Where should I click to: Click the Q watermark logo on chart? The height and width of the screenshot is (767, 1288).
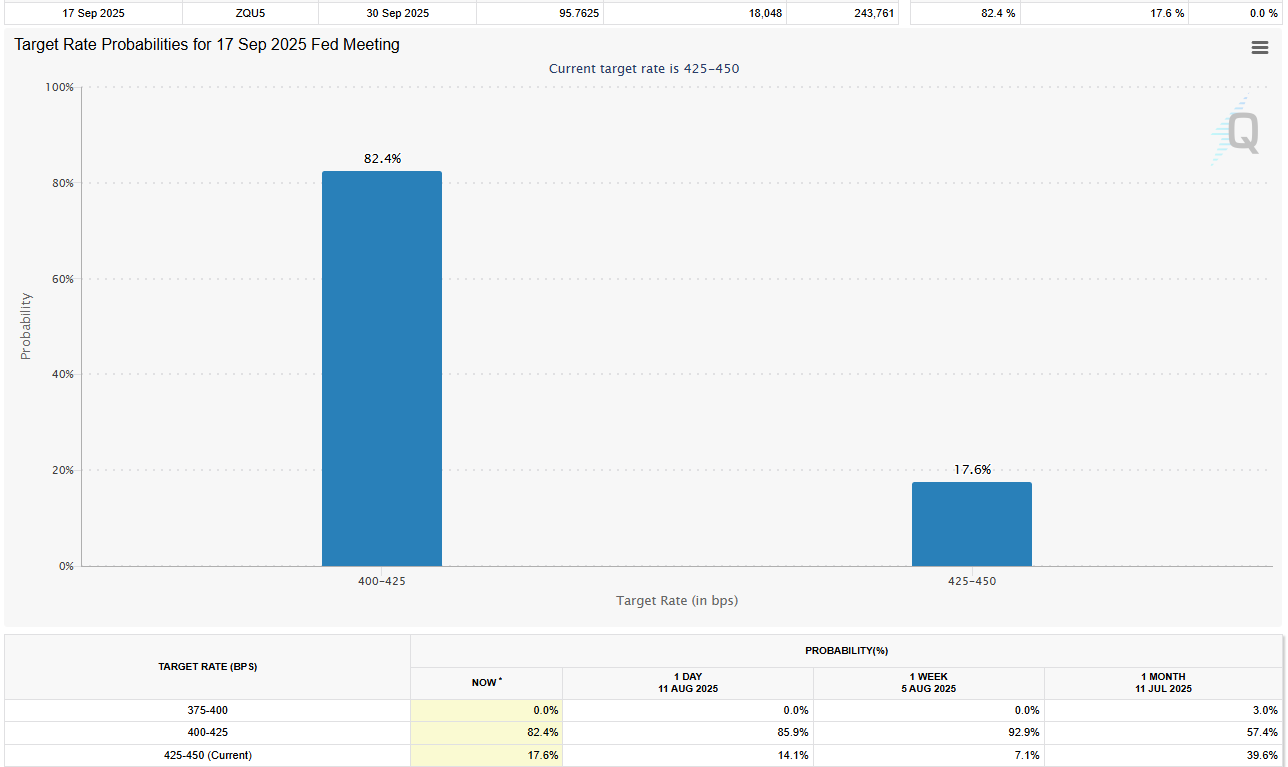tap(1235, 132)
